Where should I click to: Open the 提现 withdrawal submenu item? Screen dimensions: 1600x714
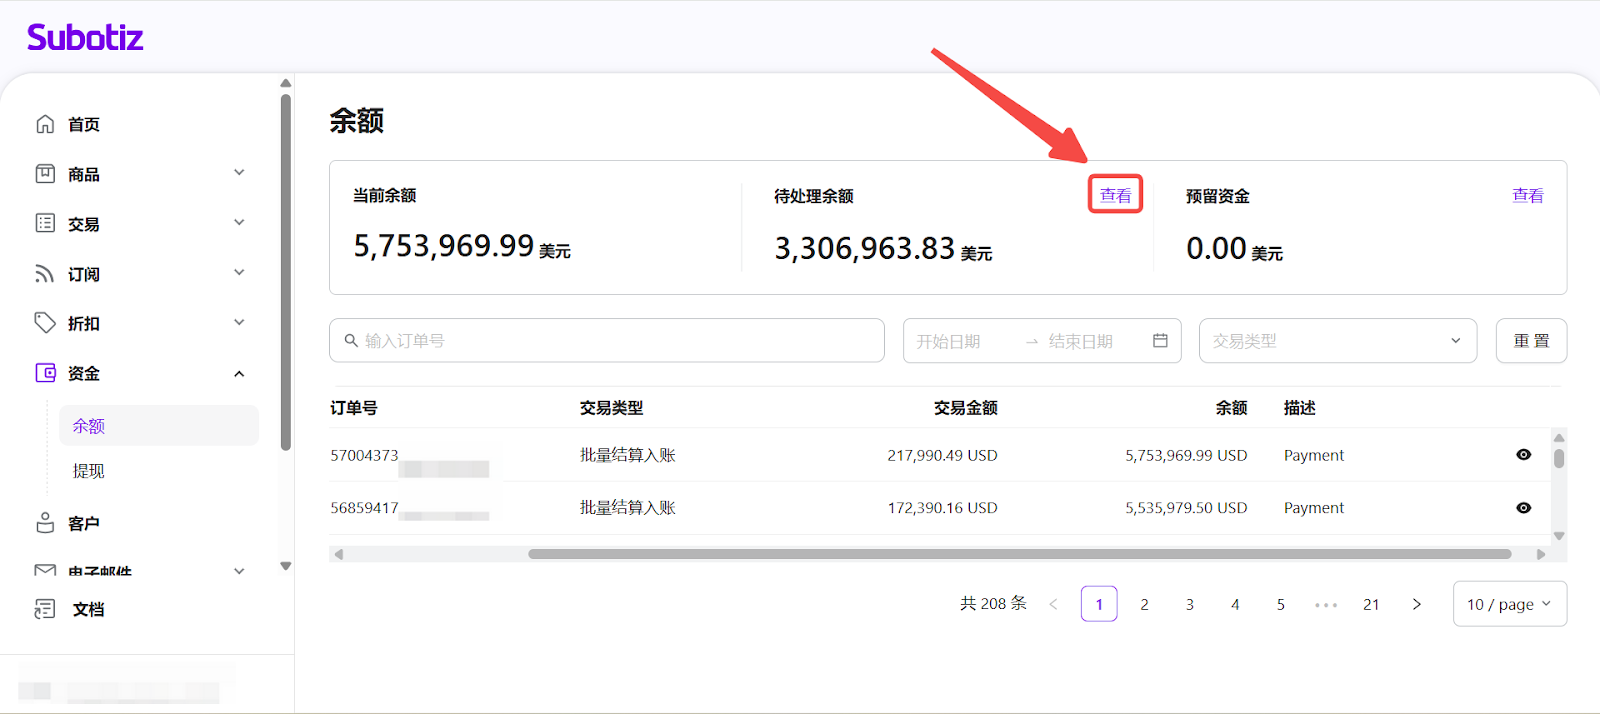[89, 471]
